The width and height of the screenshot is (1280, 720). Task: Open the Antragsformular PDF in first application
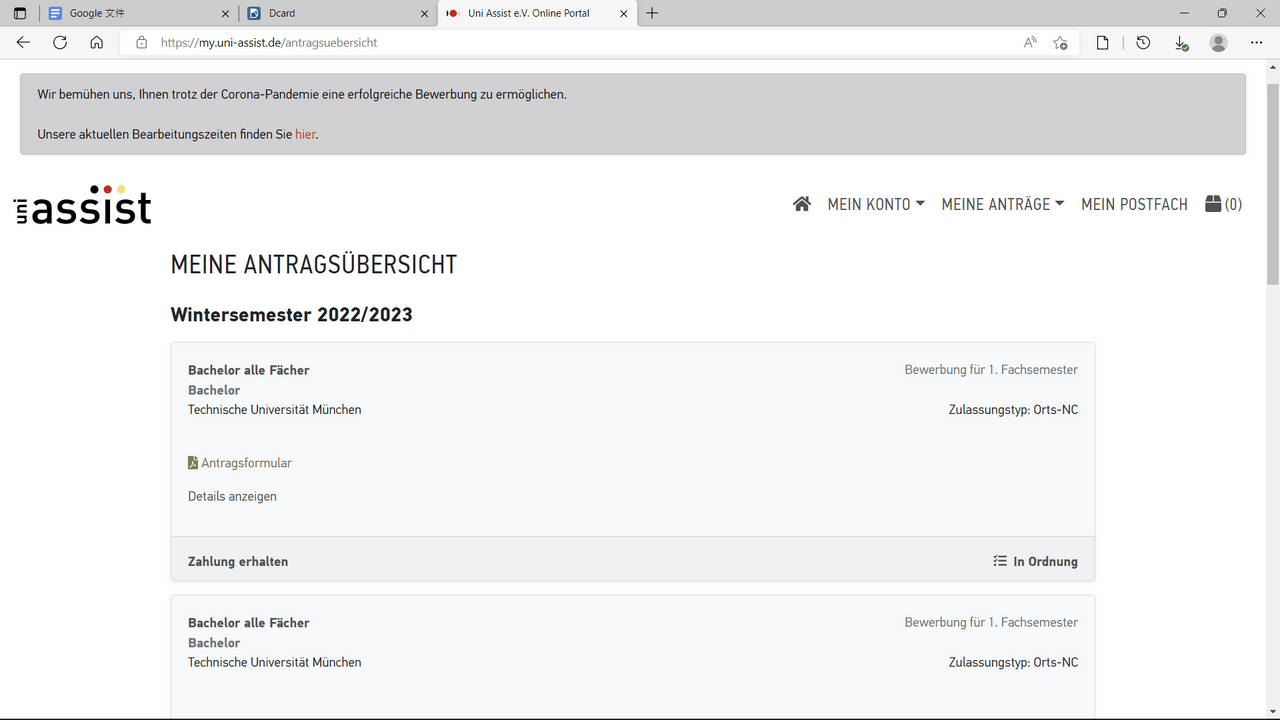click(x=240, y=463)
